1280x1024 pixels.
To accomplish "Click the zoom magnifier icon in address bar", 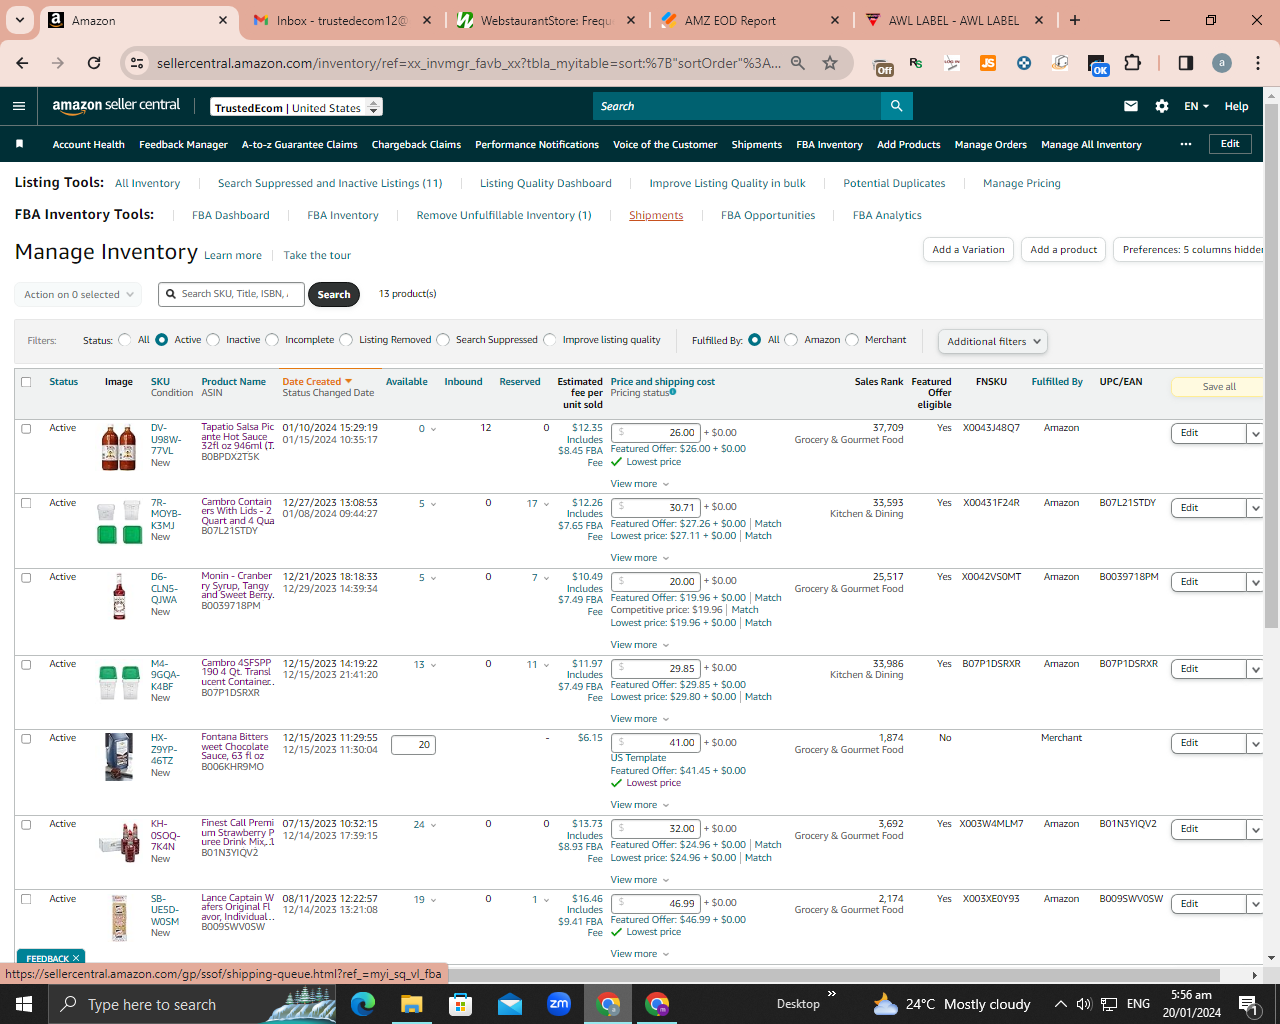I will pos(798,63).
